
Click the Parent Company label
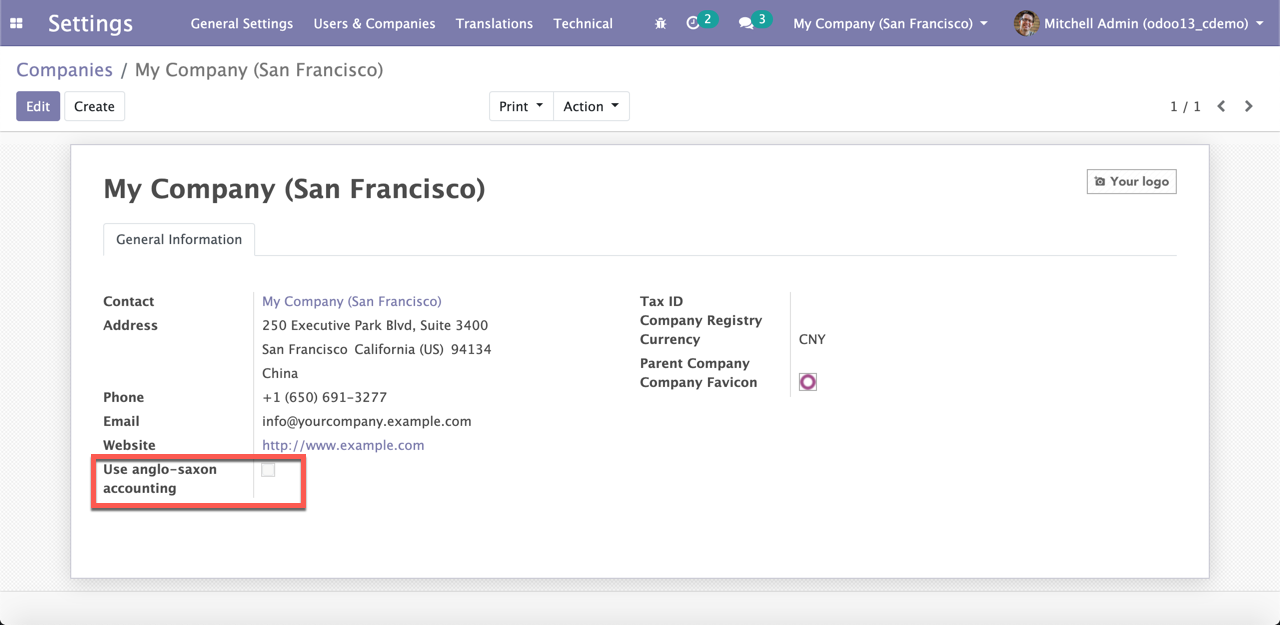[695, 363]
